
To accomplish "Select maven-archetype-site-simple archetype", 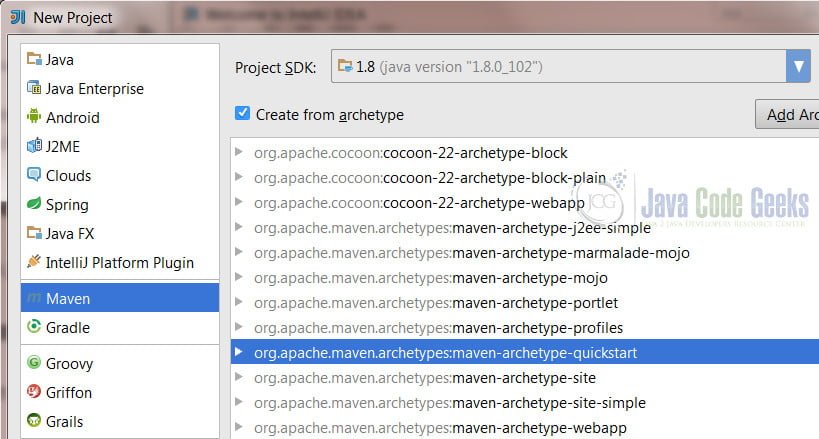I will pyautogui.click(x=450, y=402).
